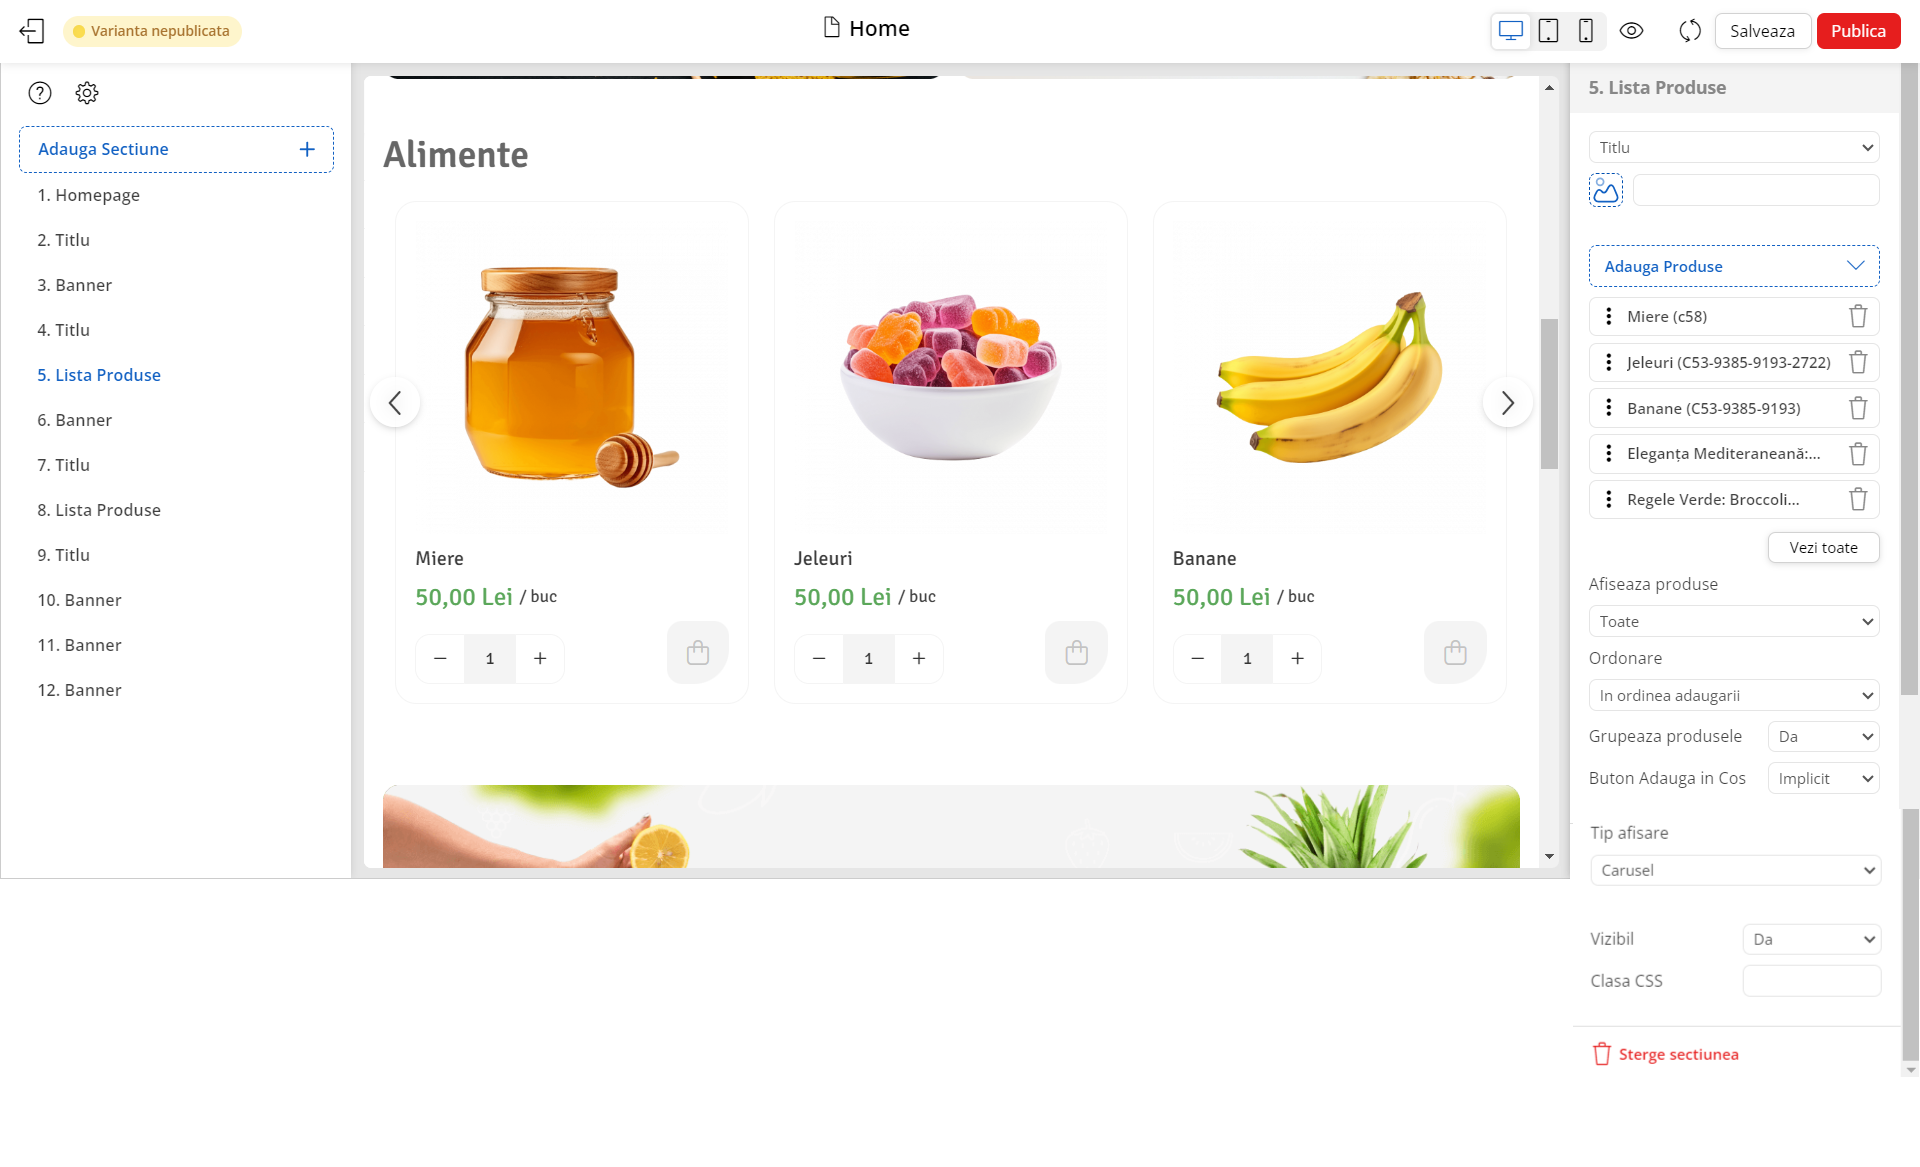Switch to tablet preview mode
The width and height of the screenshot is (1920, 1167).
[1548, 31]
